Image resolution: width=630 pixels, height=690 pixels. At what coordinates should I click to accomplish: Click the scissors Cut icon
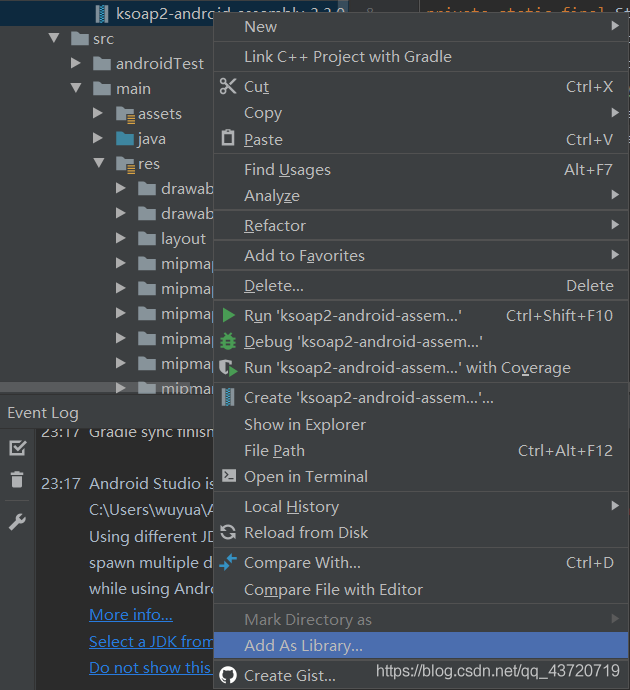pyautogui.click(x=227, y=86)
